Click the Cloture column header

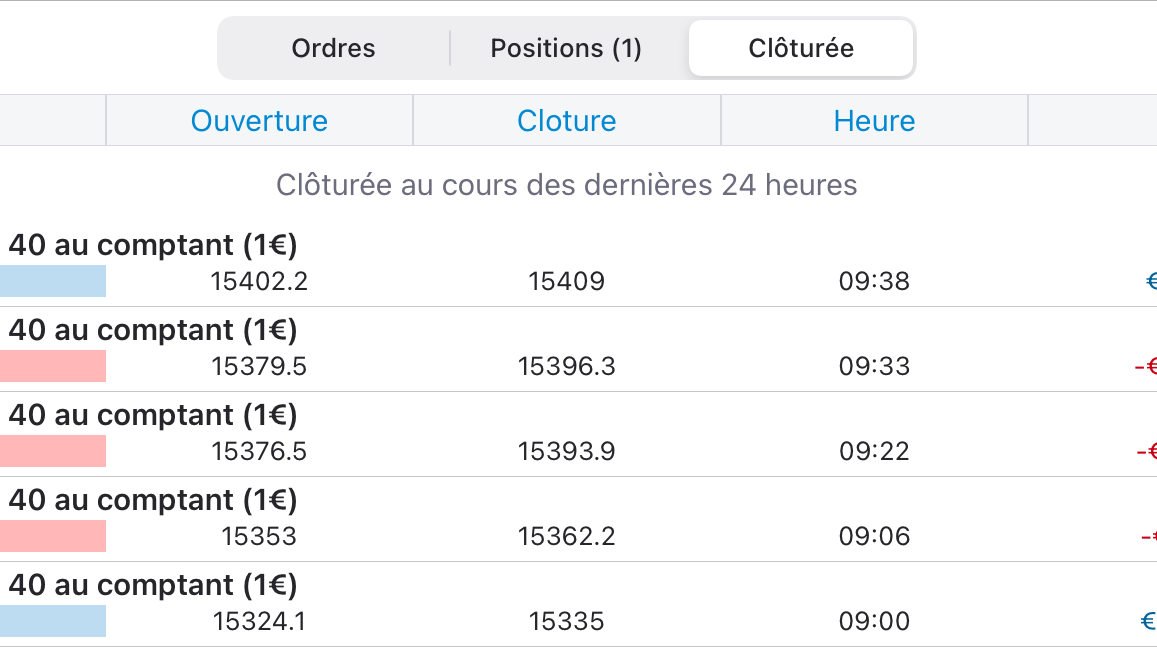point(566,121)
